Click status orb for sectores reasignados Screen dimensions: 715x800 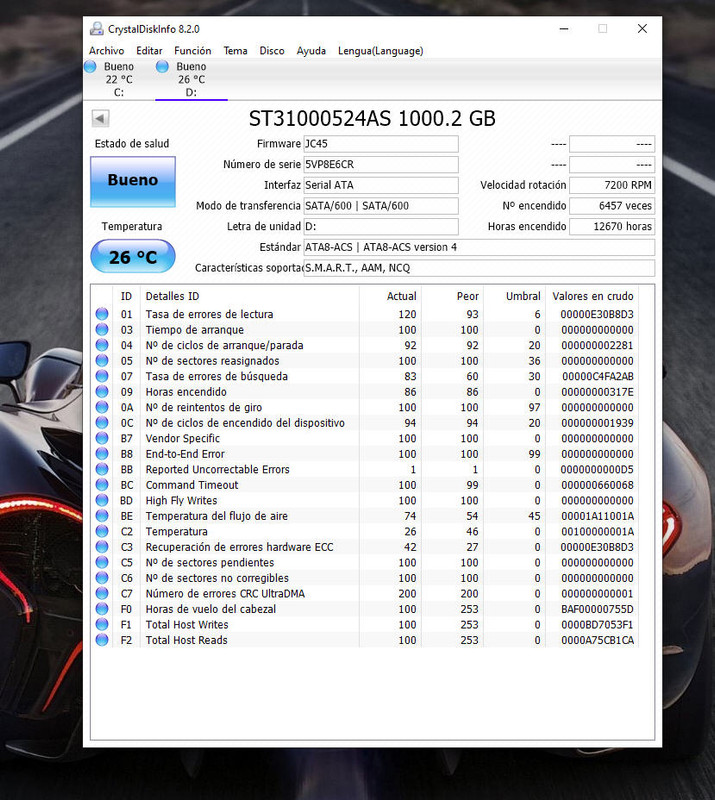coord(102,360)
